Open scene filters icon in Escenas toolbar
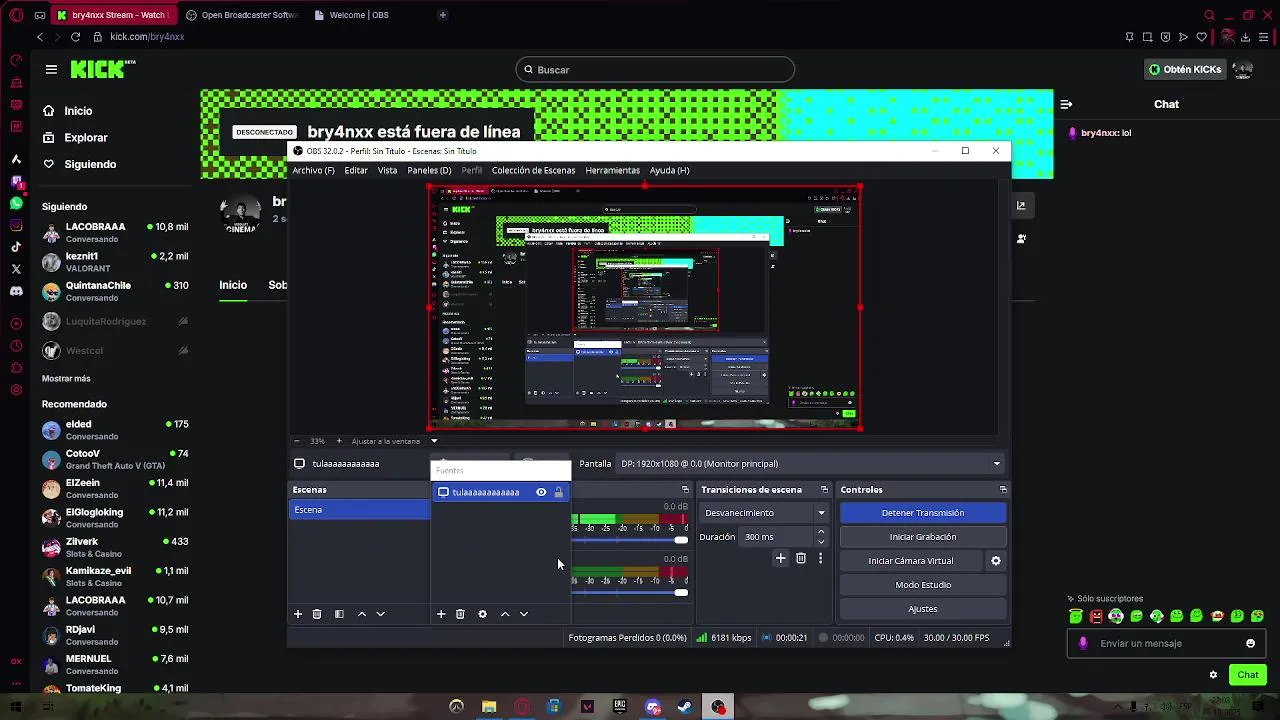Viewport: 1280px width, 720px height. click(x=339, y=614)
